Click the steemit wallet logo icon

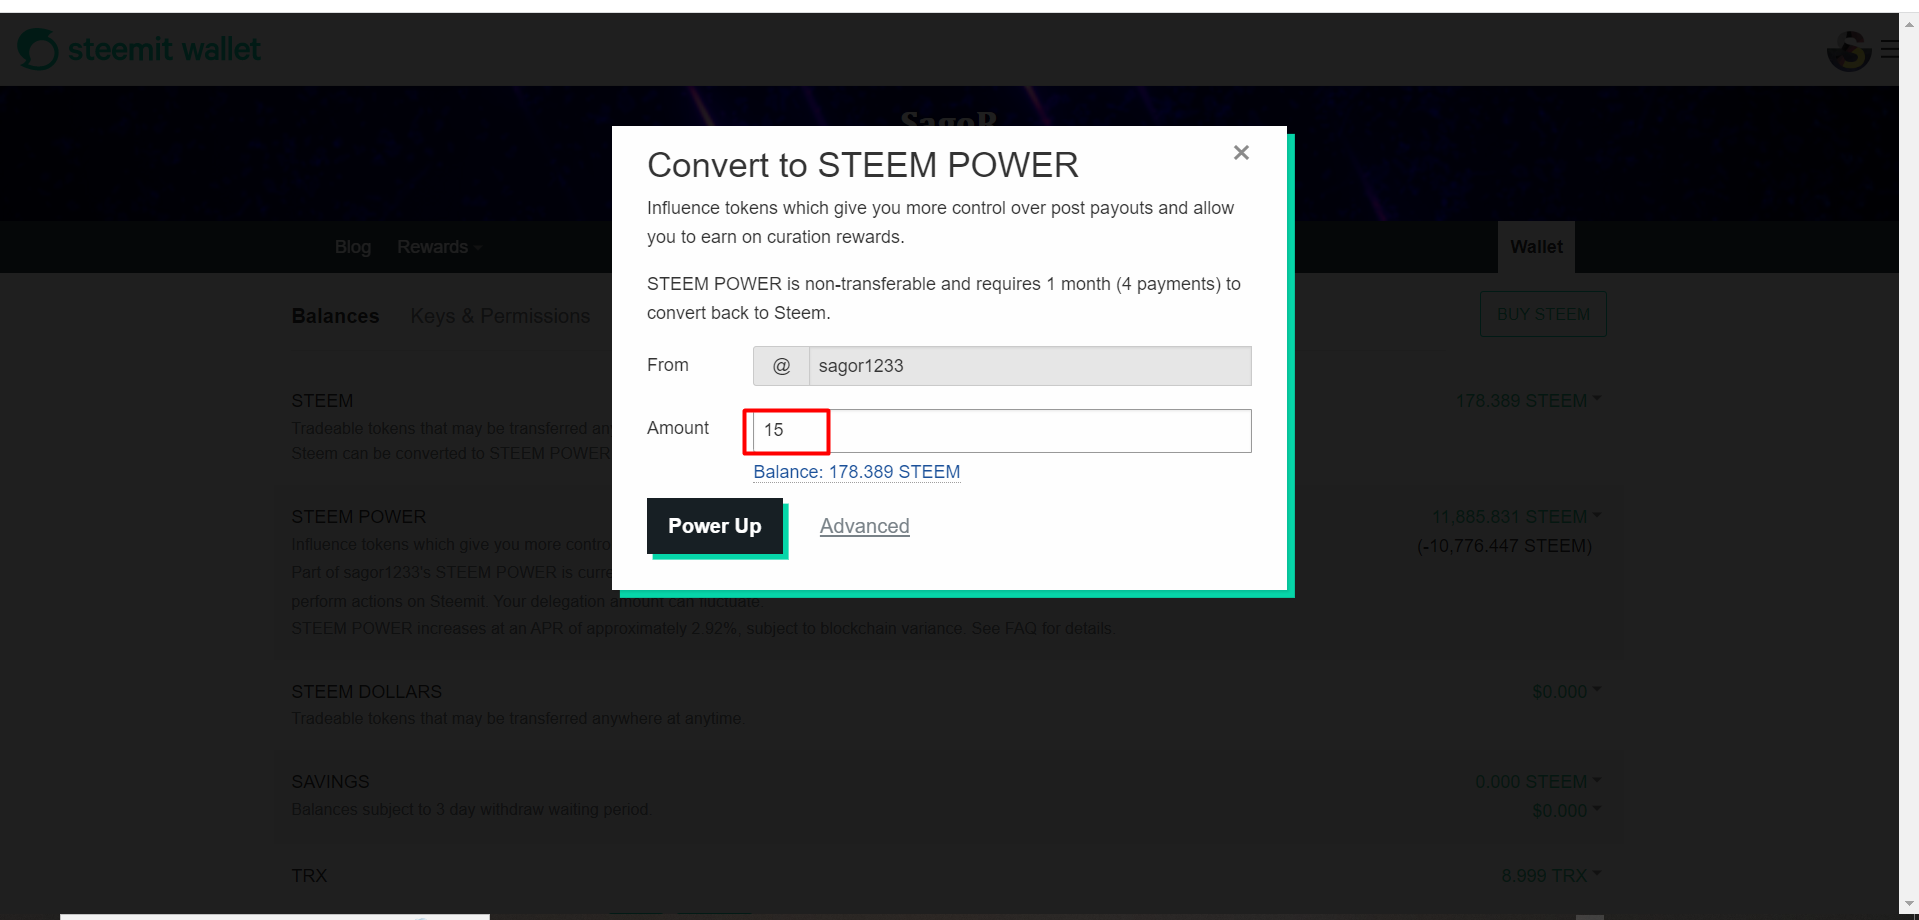pos(38,49)
